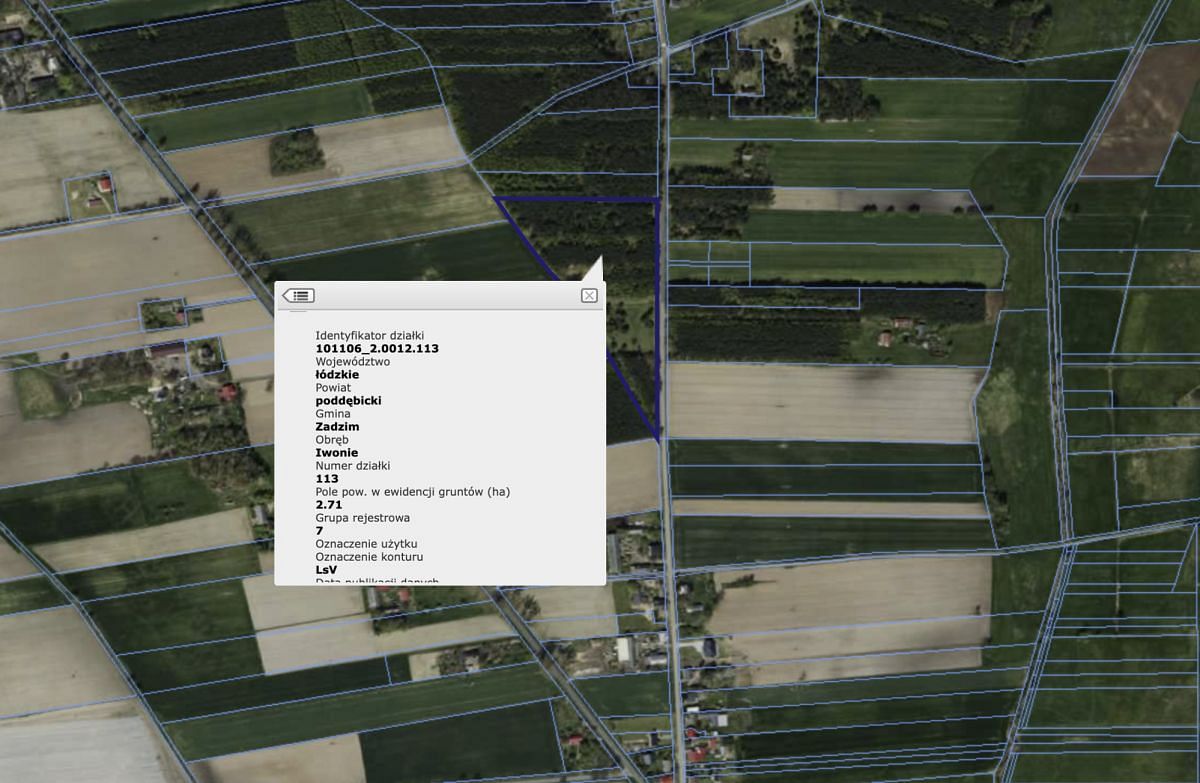Click the Oznaczenie konturu label
The height and width of the screenshot is (783, 1200).
[x=369, y=557]
